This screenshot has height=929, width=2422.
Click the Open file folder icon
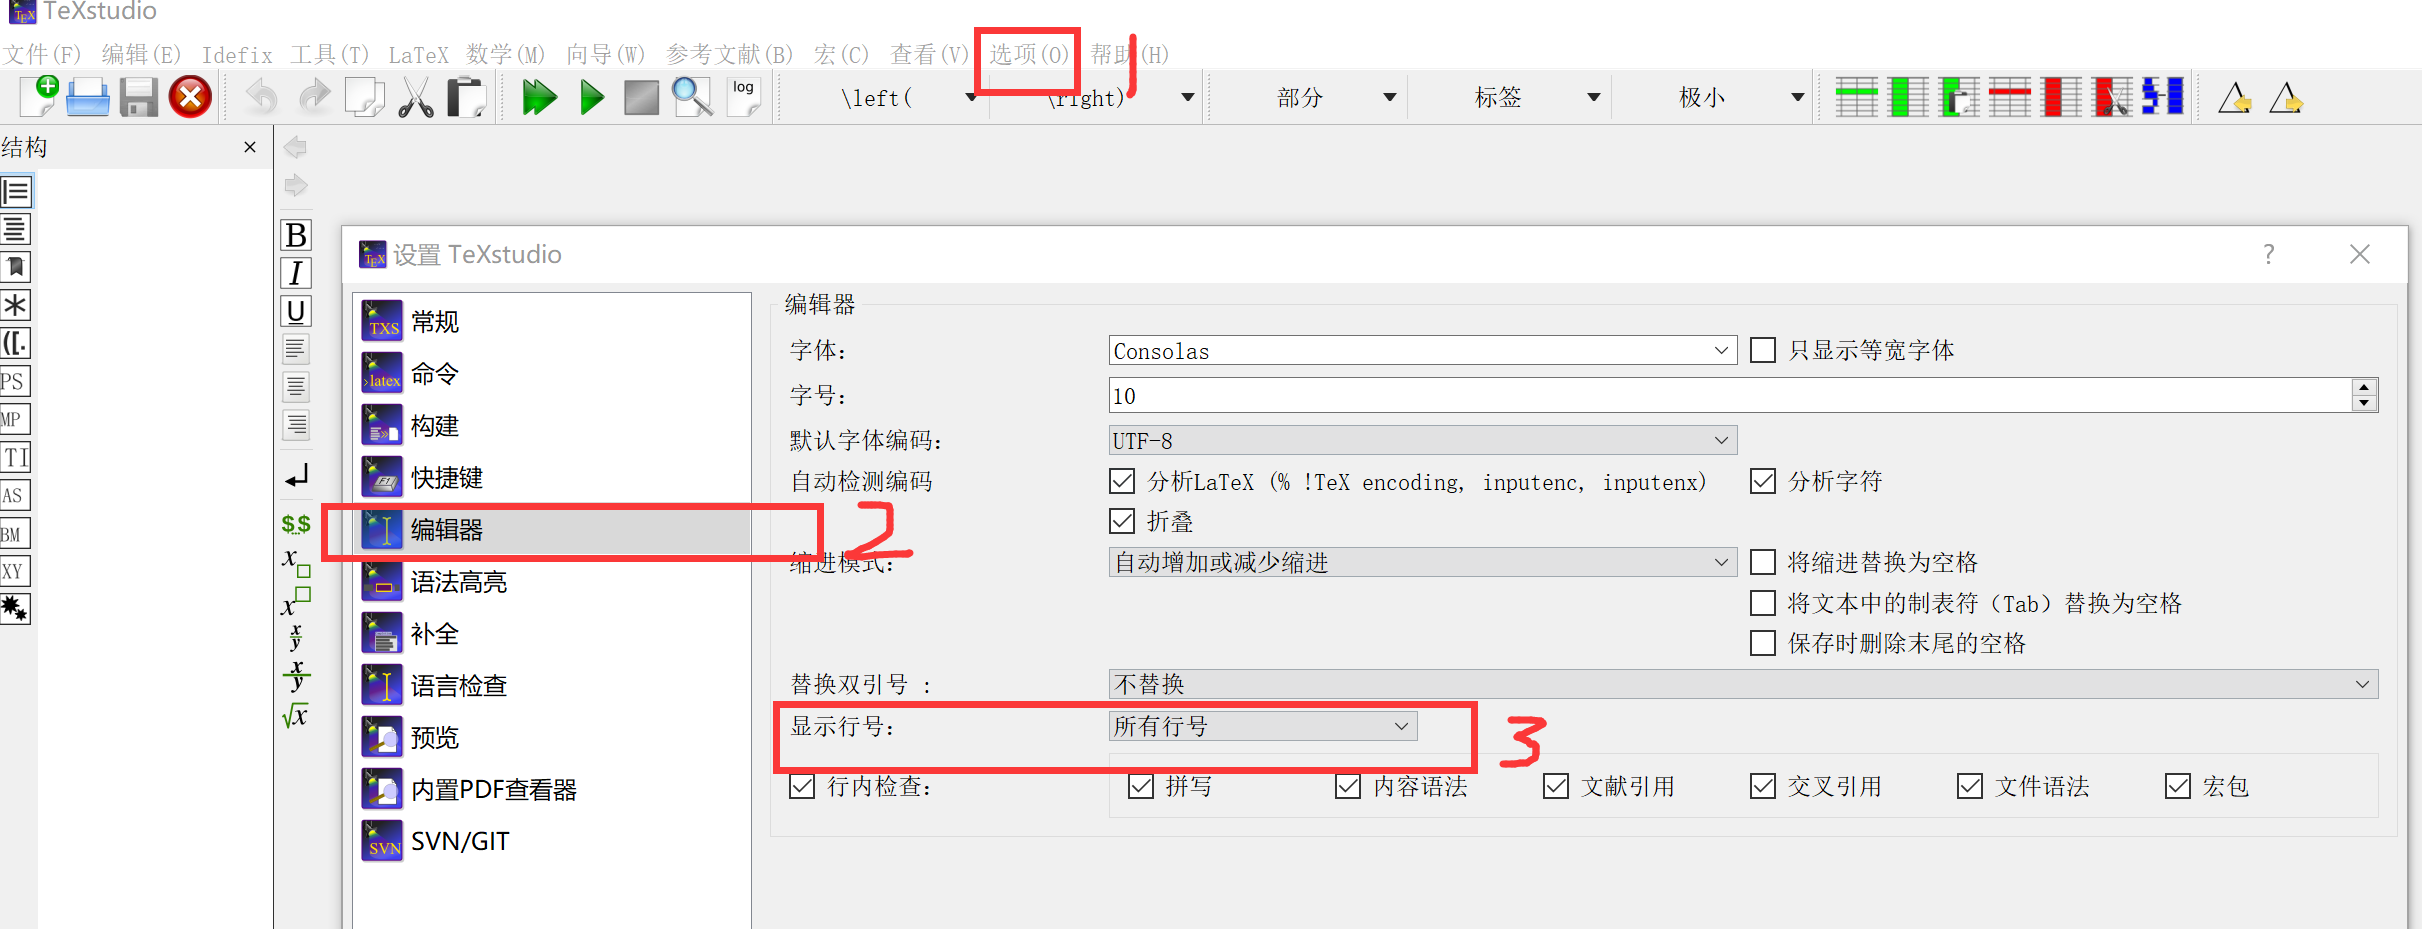coord(88,97)
